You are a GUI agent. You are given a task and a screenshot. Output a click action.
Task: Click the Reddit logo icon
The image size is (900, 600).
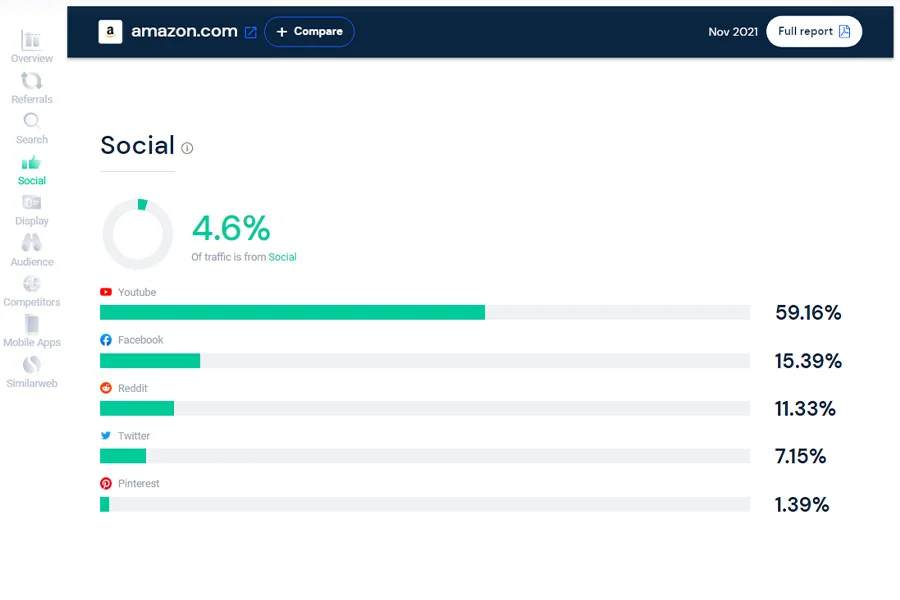click(106, 388)
